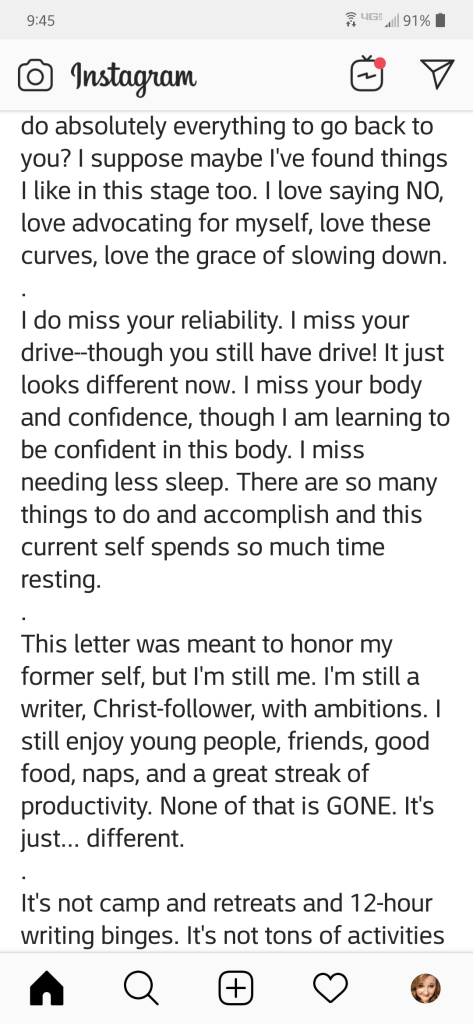Image resolution: width=473 pixels, height=1024 pixels.
Task: Tap the line "It's not camp and retreats"
Action: pos(226,904)
